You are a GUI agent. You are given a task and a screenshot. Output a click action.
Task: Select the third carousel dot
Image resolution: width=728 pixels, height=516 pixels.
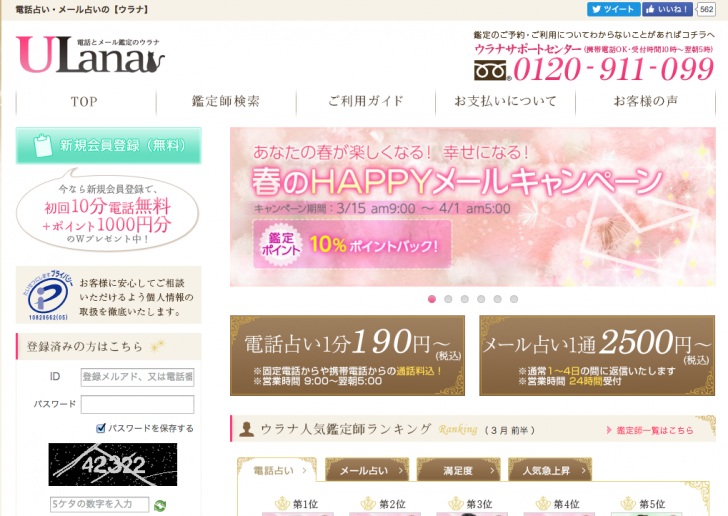click(x=465, y=299)
